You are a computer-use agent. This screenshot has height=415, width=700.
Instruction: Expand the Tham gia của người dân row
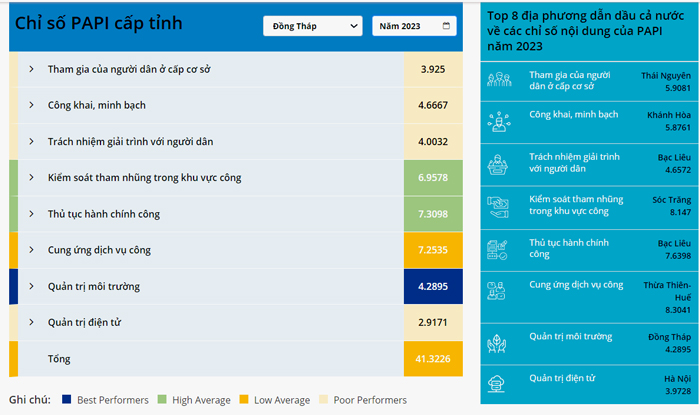pos(31,69)
